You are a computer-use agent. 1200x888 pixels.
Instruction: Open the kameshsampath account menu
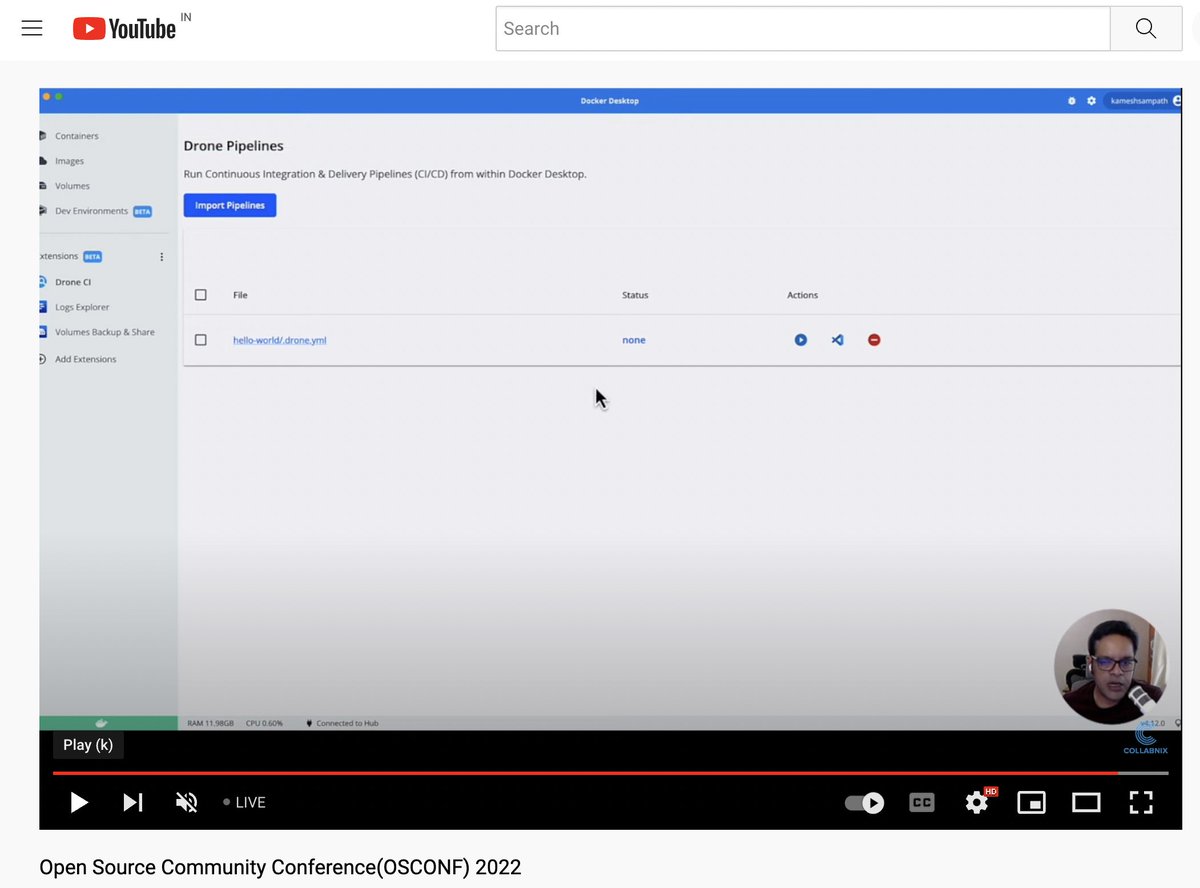tap(1142, 101)
